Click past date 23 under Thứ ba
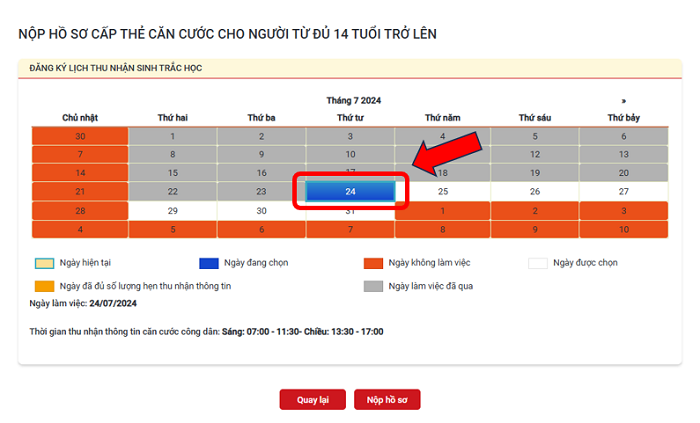The width and height of the screenshot is (700, 423). 261,191
